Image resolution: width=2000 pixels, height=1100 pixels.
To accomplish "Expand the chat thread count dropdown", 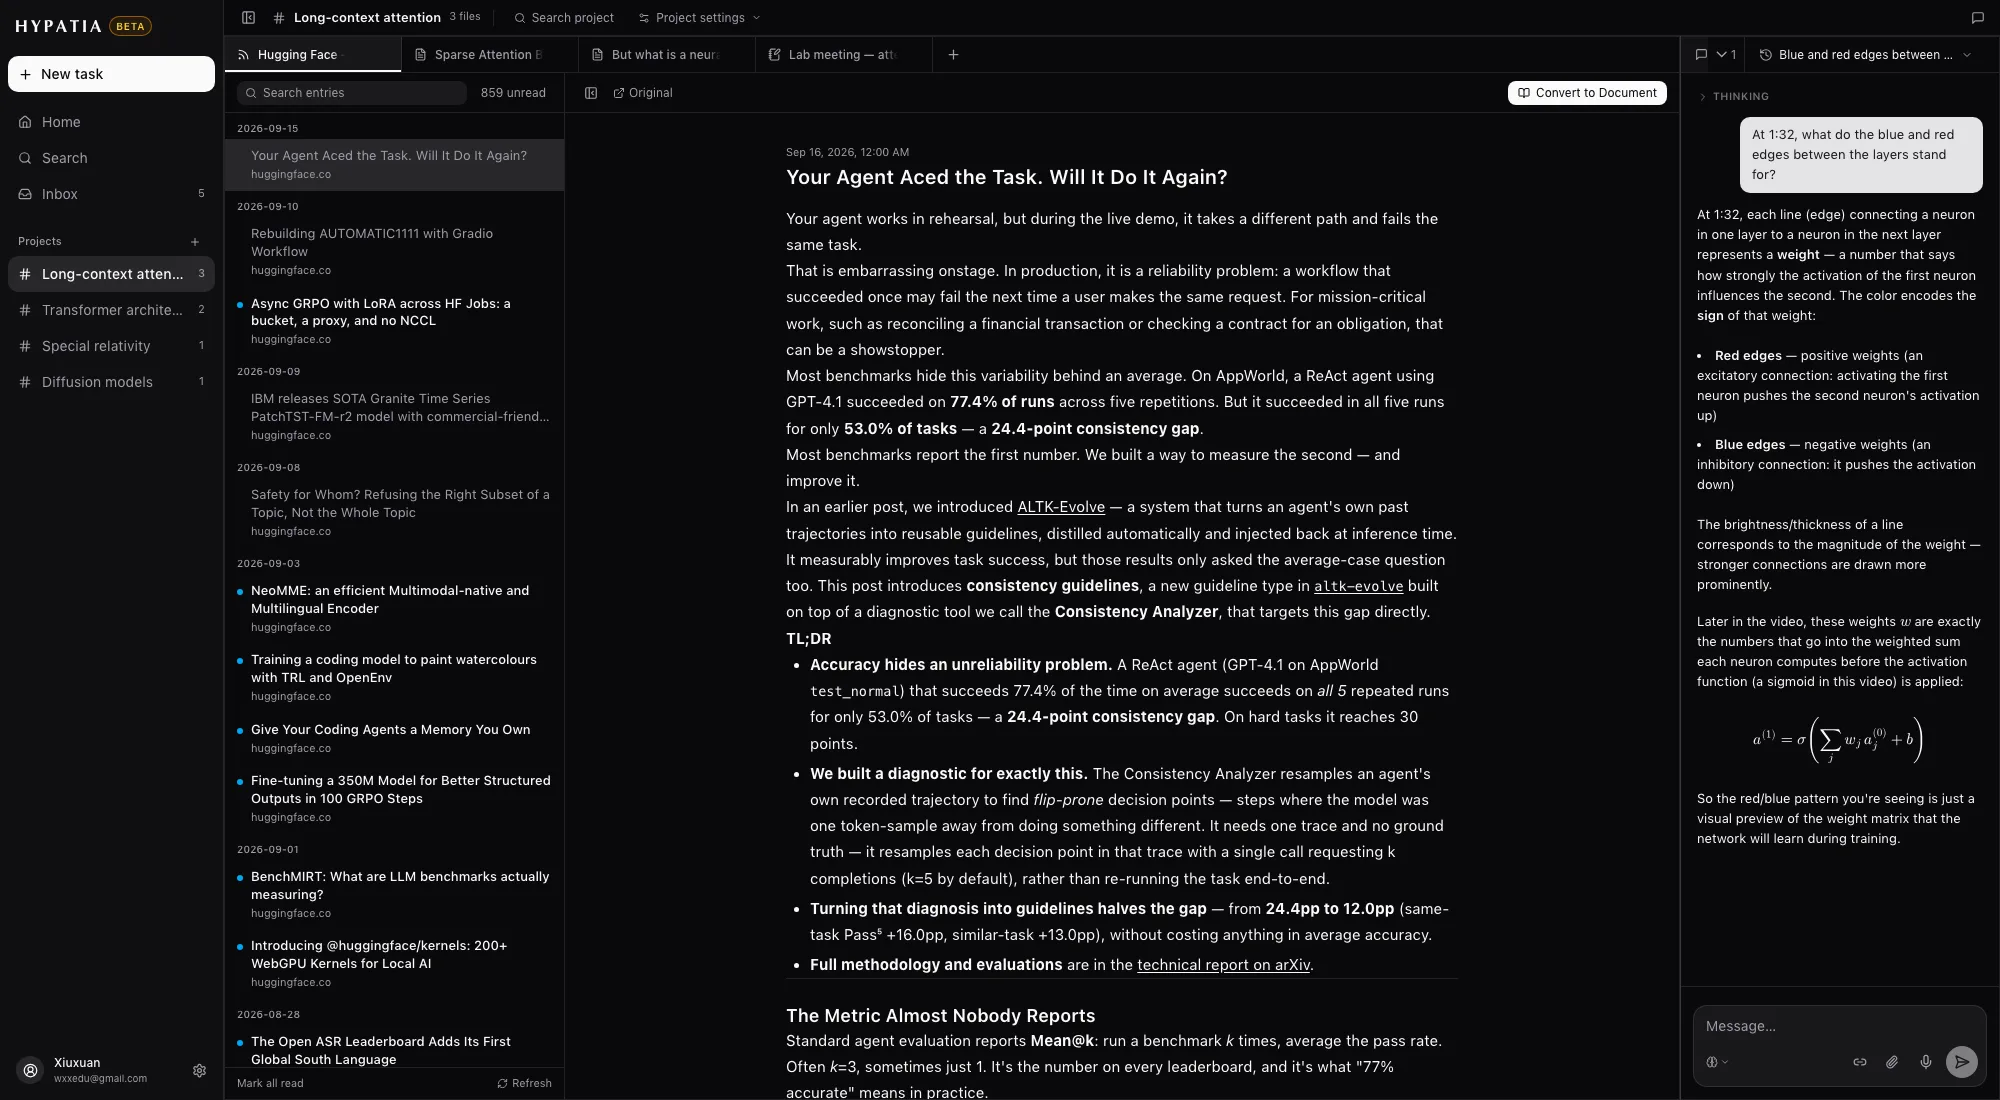I will [1727, 55].
